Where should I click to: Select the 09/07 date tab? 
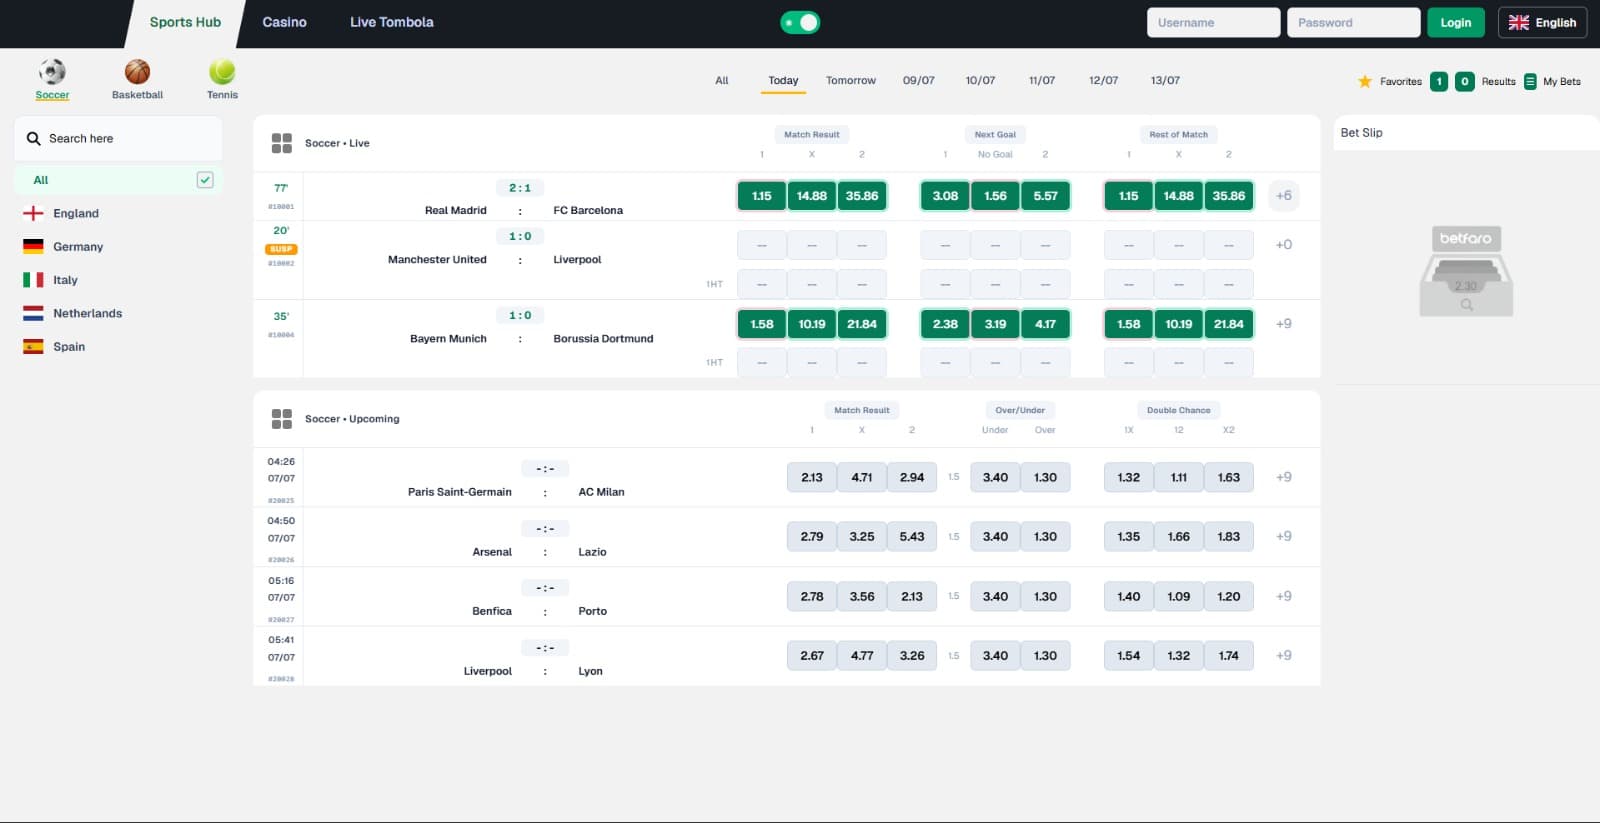pyautogui.click(x=919, y=81)
